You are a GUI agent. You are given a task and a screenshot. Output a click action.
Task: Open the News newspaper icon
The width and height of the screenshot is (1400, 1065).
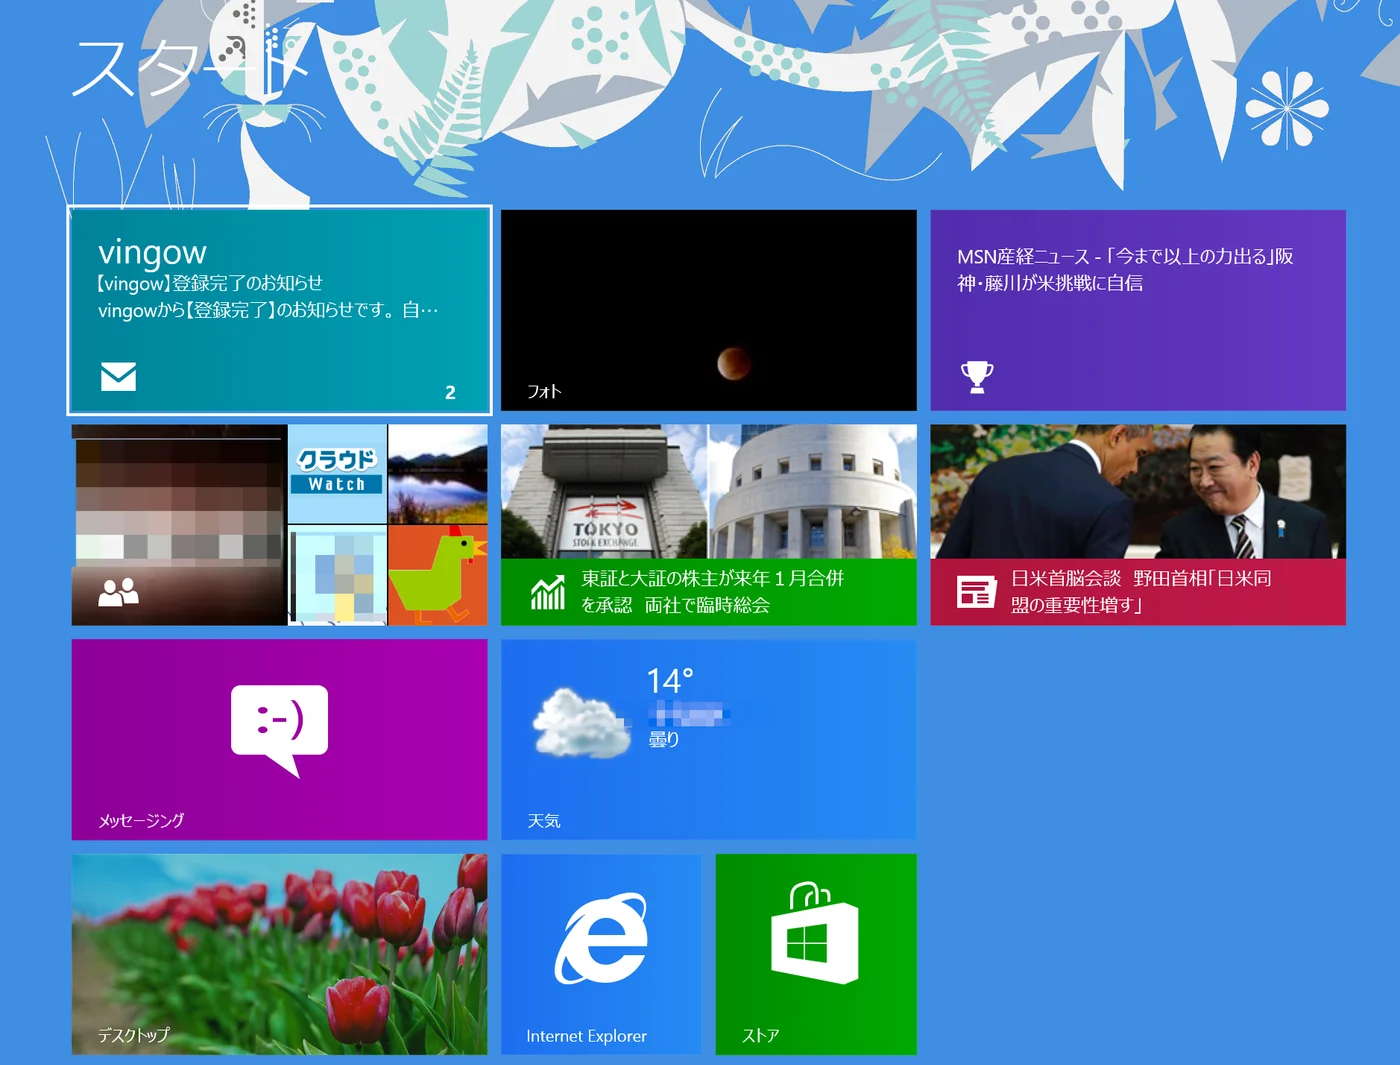click(976, 592)
